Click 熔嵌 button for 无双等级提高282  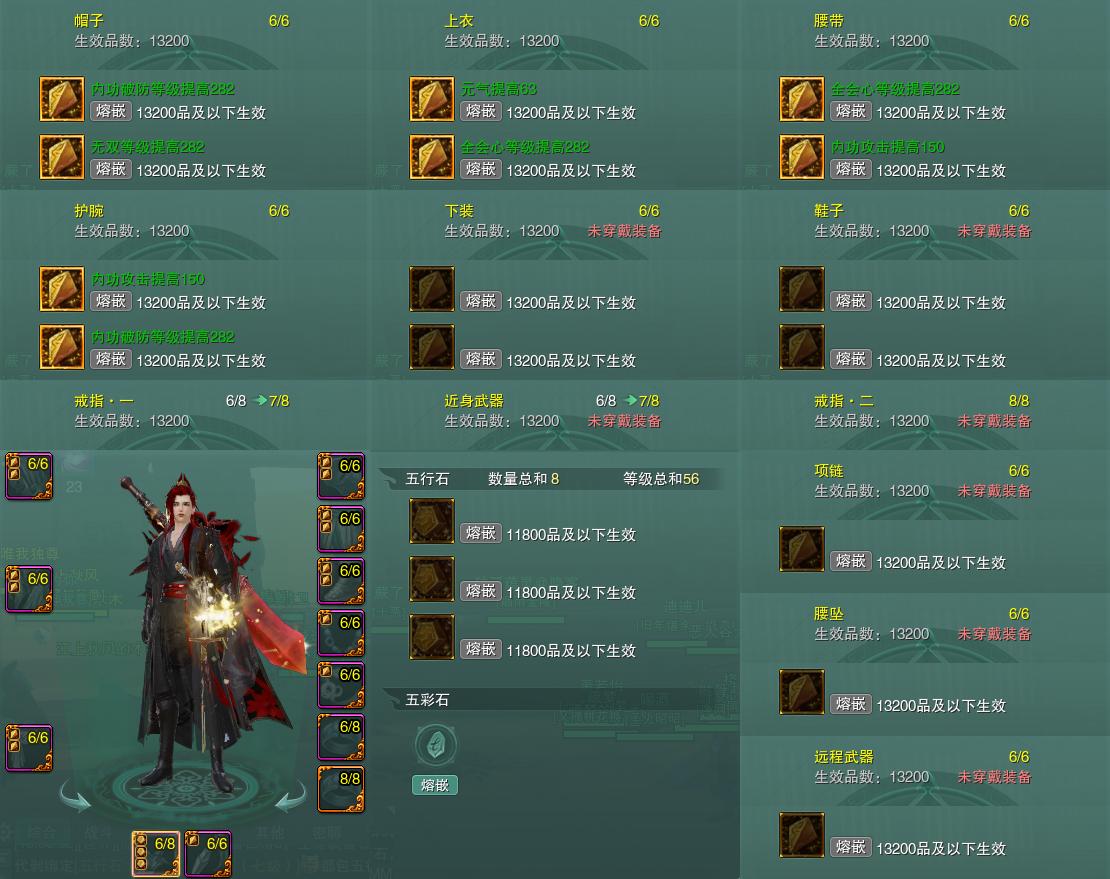pyautogui.click(x=111, y=169)
